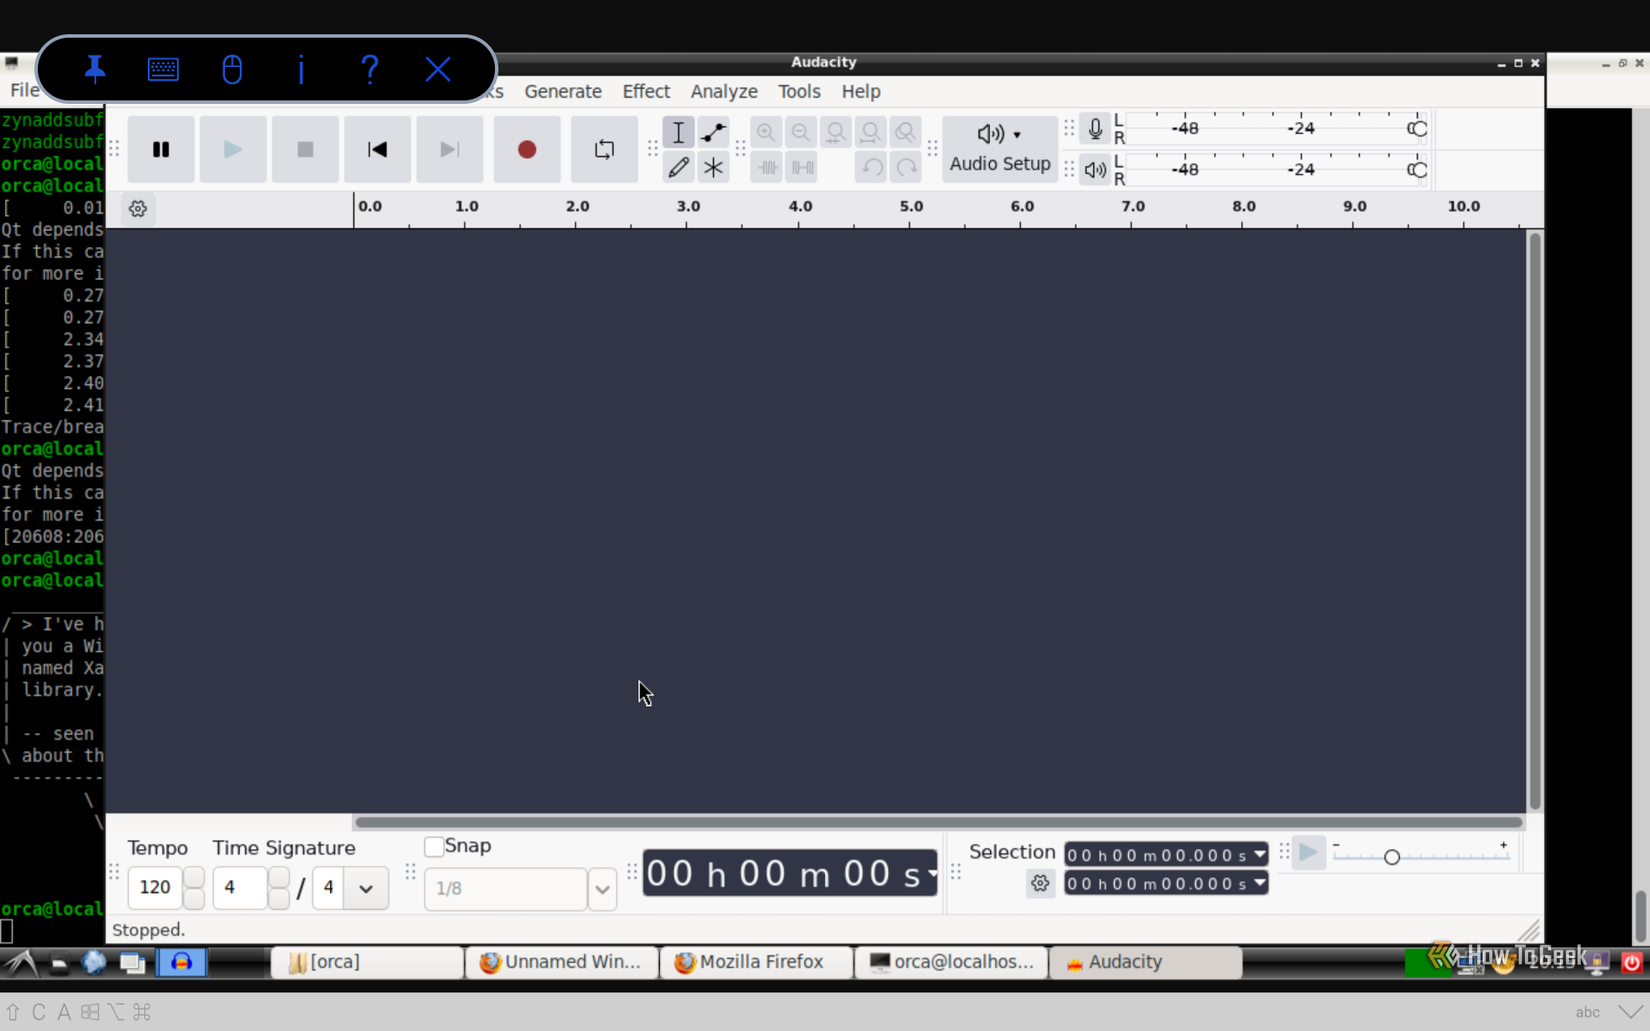1650x1031 pixels.
Task: Toggle the Loop button
Action: (604, 149)
